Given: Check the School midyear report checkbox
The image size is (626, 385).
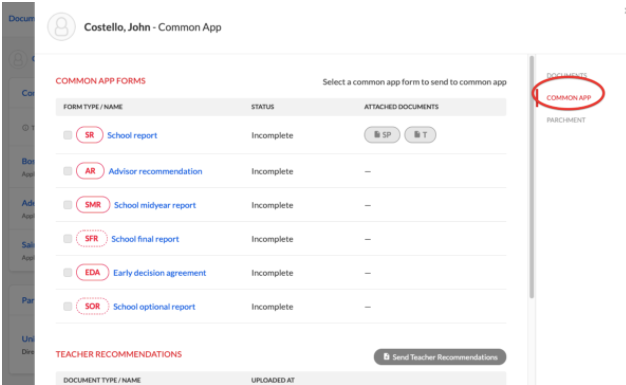Looking at the screenshot, I should pyautogui.click(x=67, y=205).
